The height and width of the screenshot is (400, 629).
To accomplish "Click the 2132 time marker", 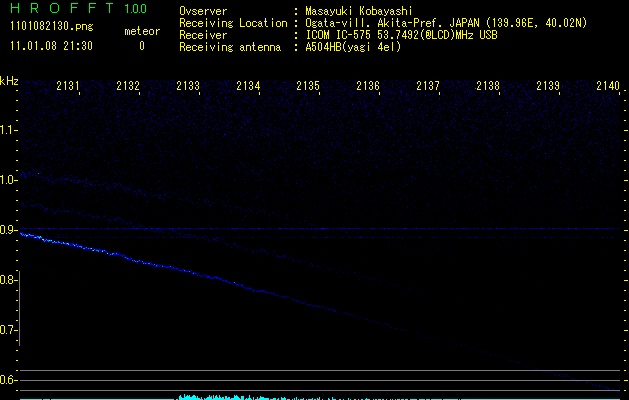I will [x=128, y=85].
